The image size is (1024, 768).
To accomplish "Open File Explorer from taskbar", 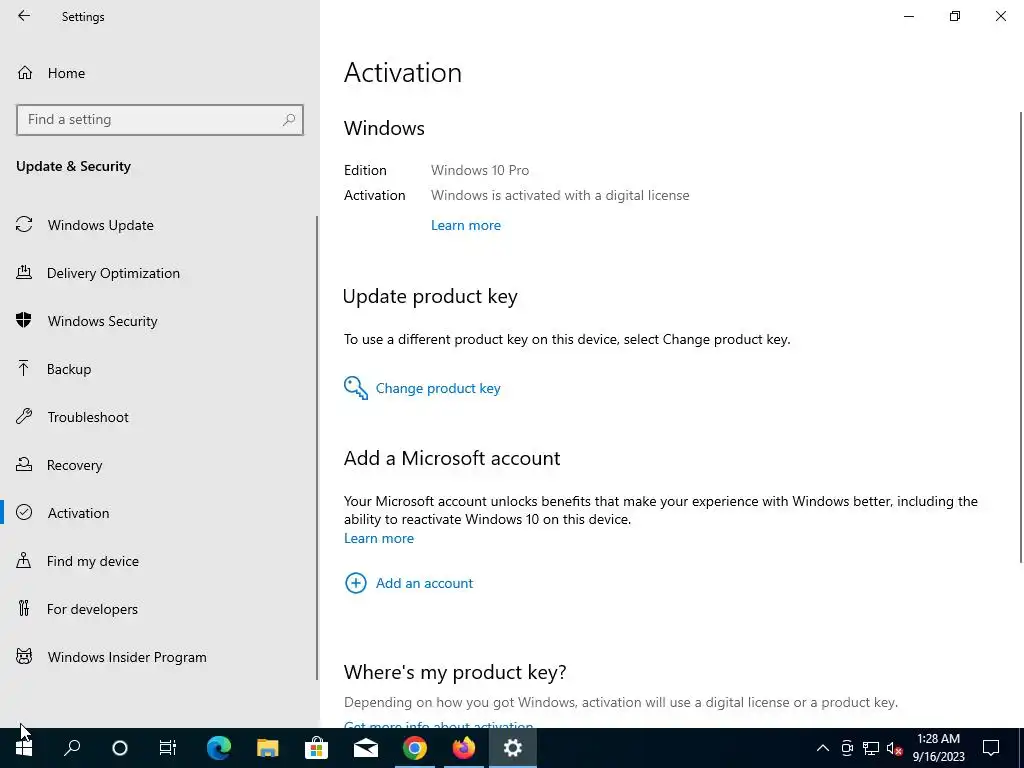I will pyautogui.click(x=268, y=748).
